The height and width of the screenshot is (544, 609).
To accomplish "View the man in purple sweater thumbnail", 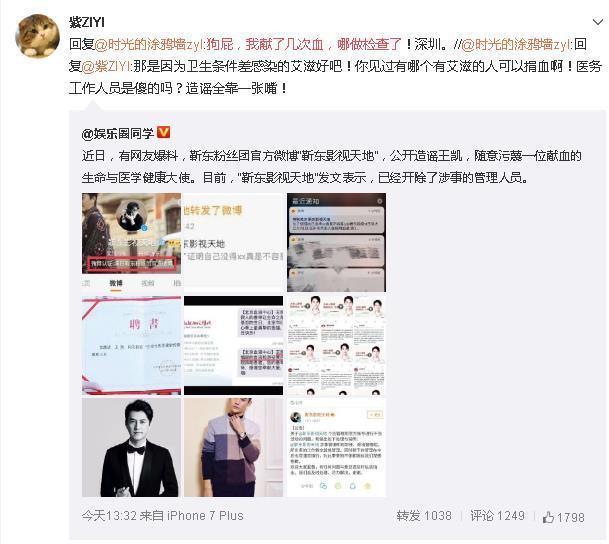I will (233, 448).
